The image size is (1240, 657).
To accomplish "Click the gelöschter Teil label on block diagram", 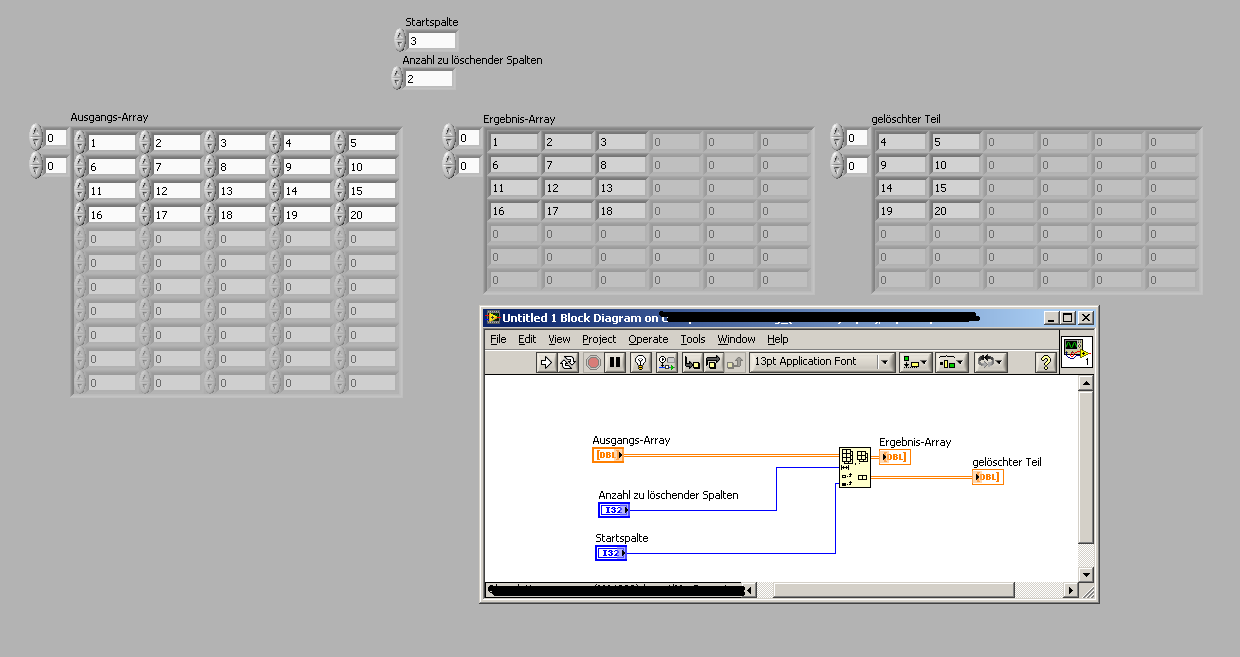I will tap(1007, 462).
